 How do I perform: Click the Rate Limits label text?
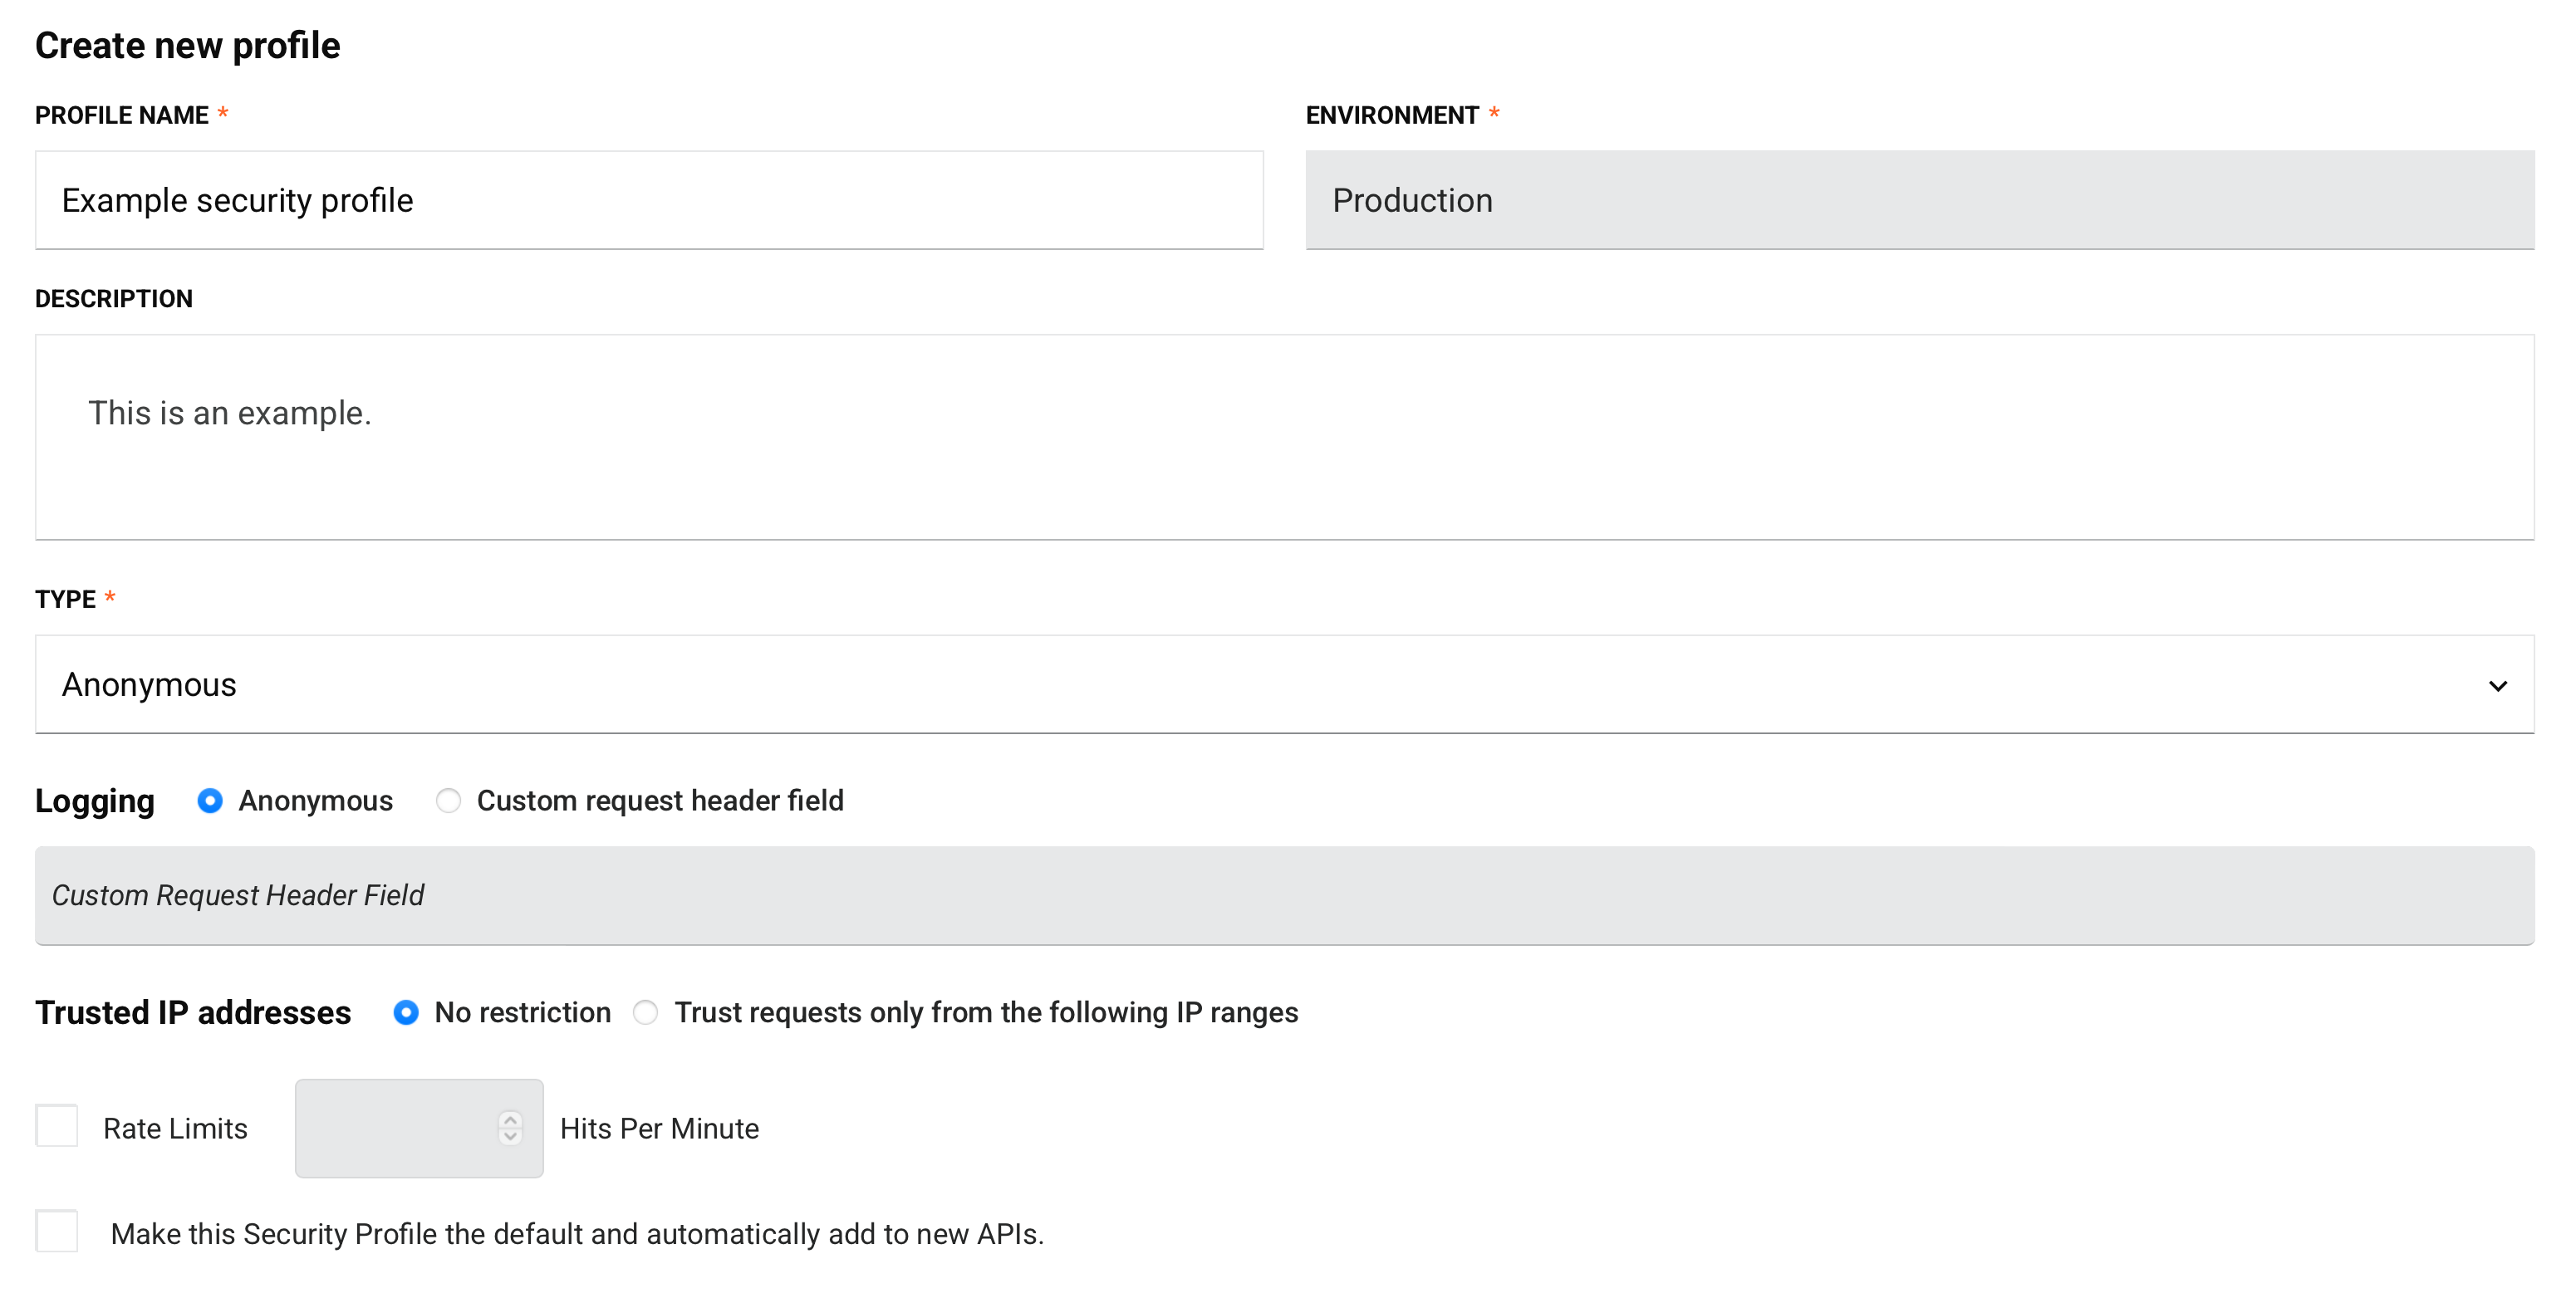click(175, 1129)
